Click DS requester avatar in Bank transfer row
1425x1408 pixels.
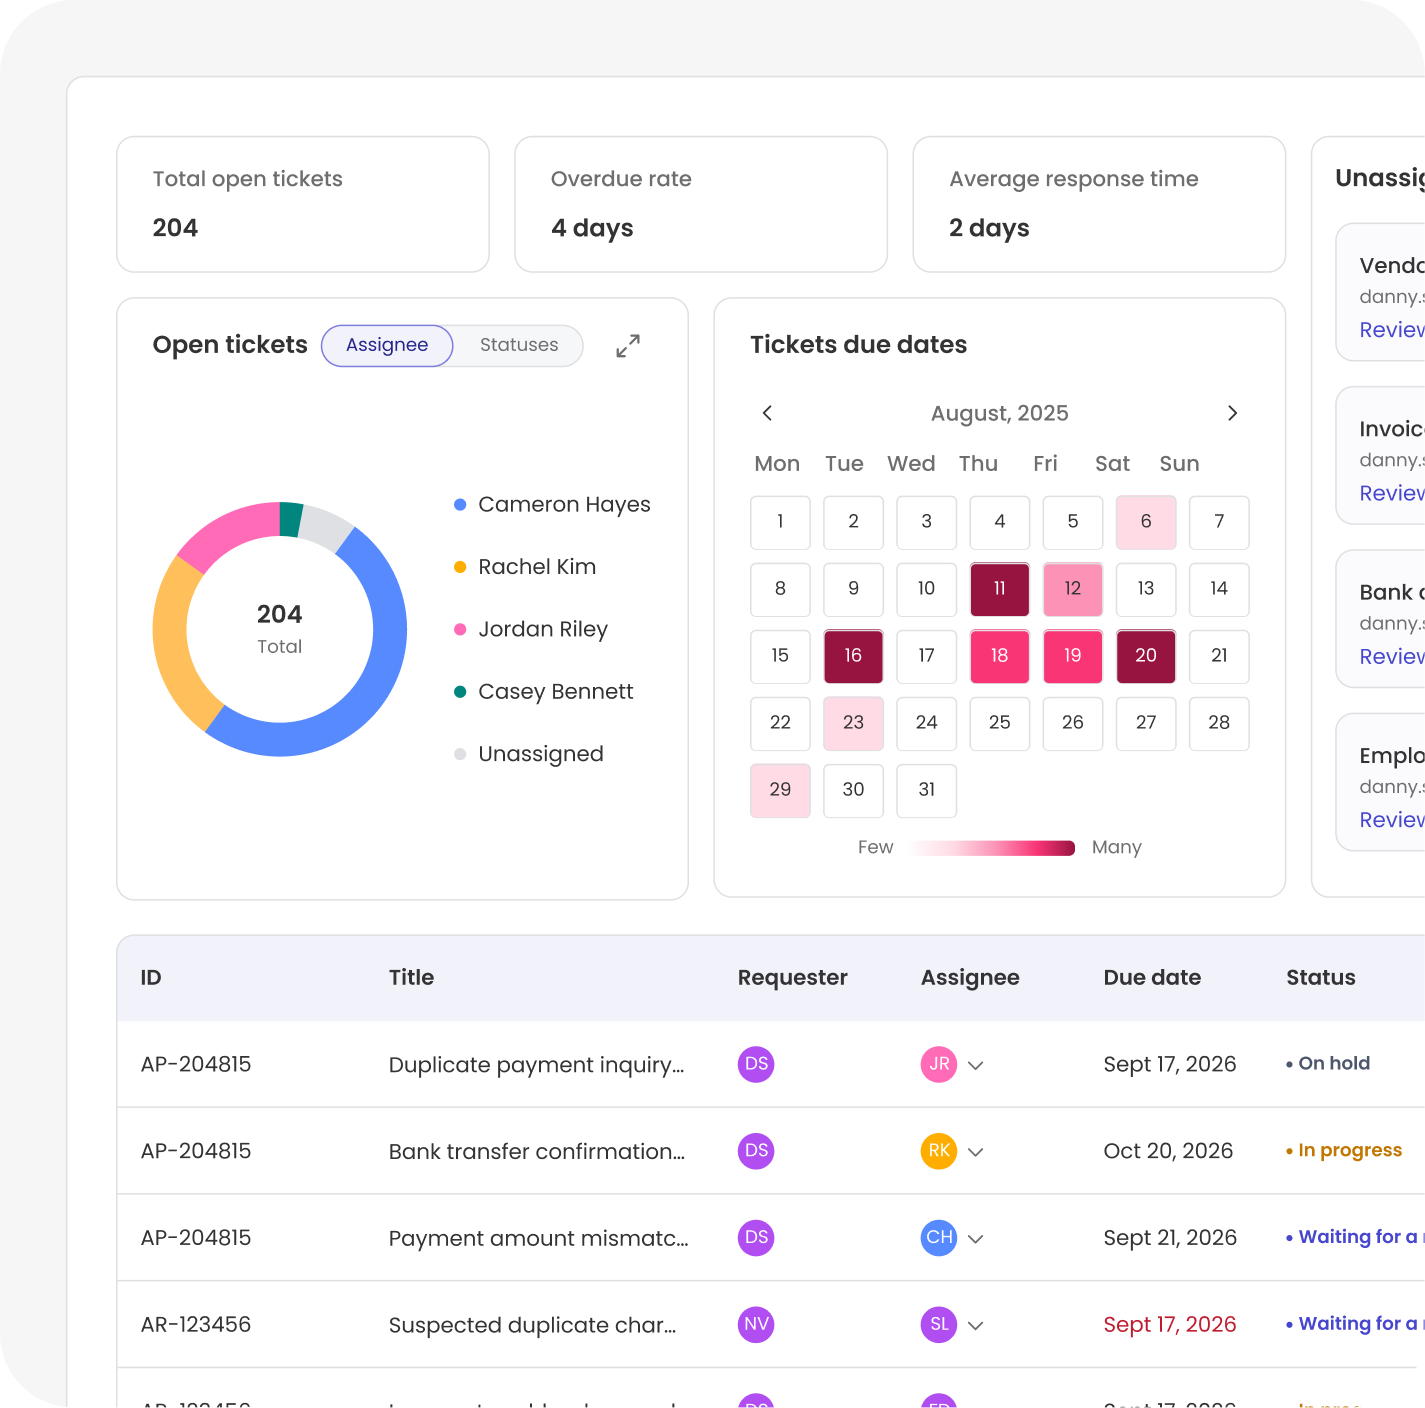[x=756, y=1151]
